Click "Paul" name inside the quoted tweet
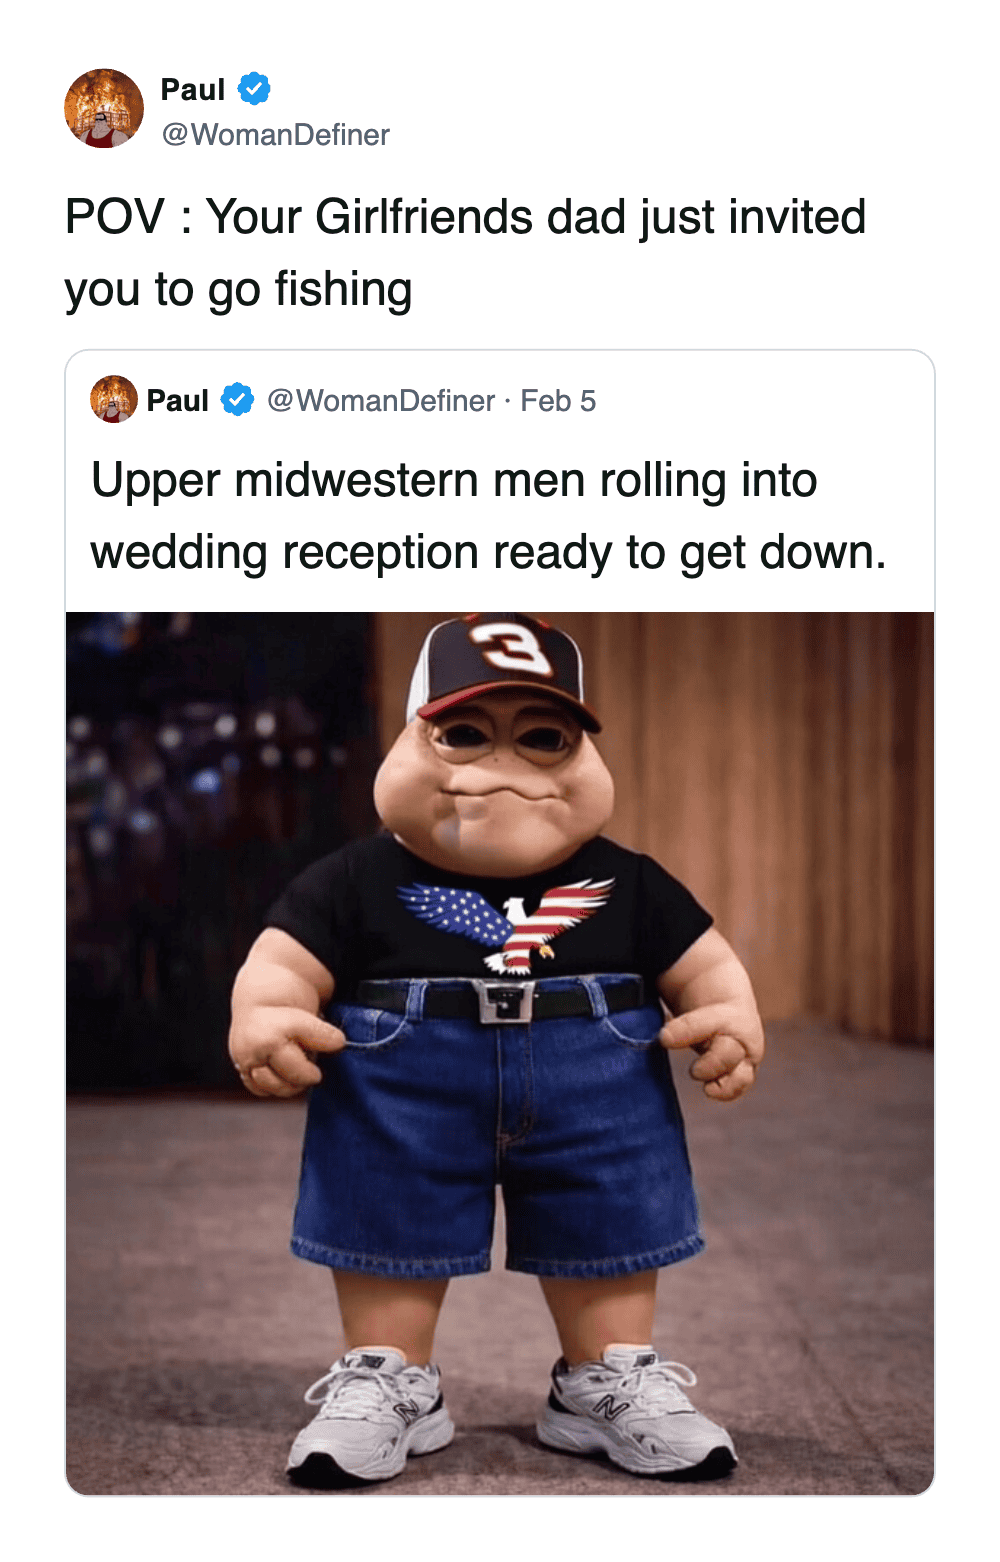Viewport: 1000px width, 1562px height. [177, 401]
